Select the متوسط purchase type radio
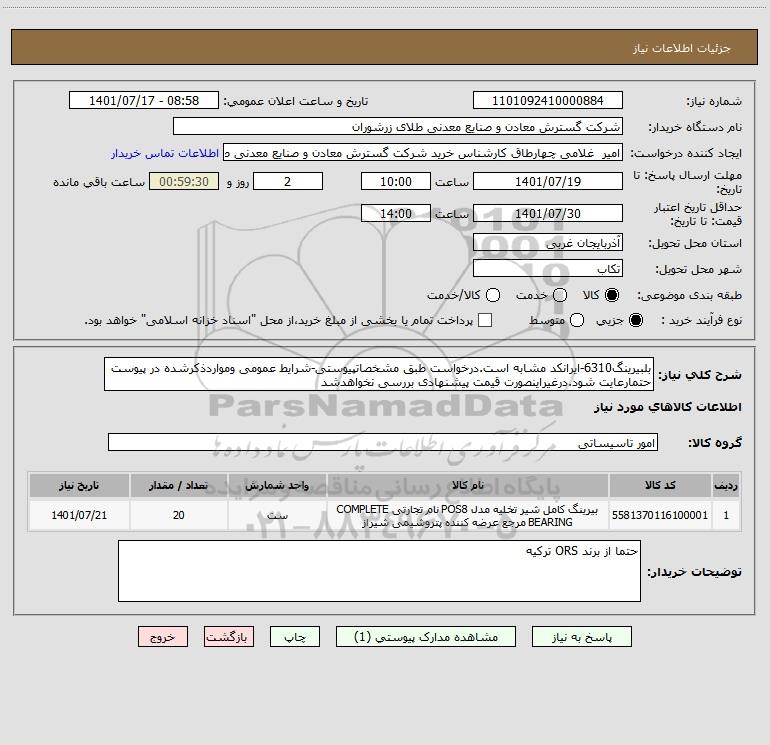This screenshot has height=745, width=770. click(x=577, y=320)
